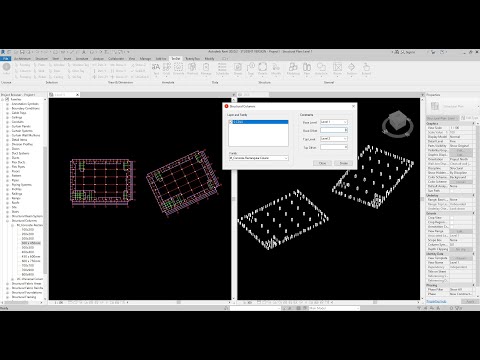Open the Top Level dropdown
480x360 pixels.
[345, 139]
